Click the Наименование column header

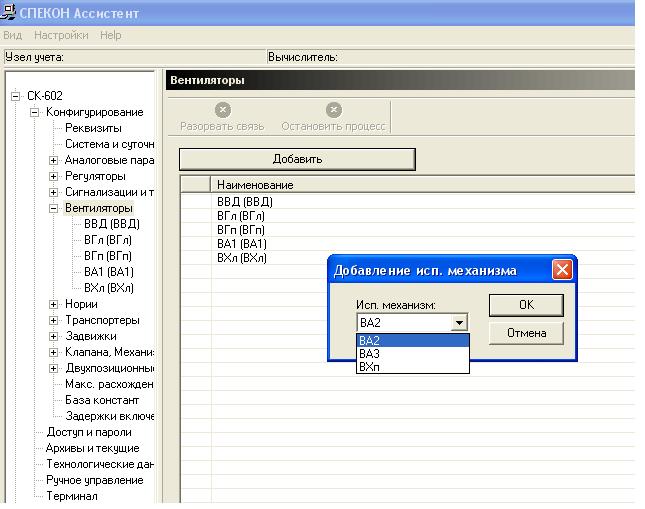[x=423, y=185]
